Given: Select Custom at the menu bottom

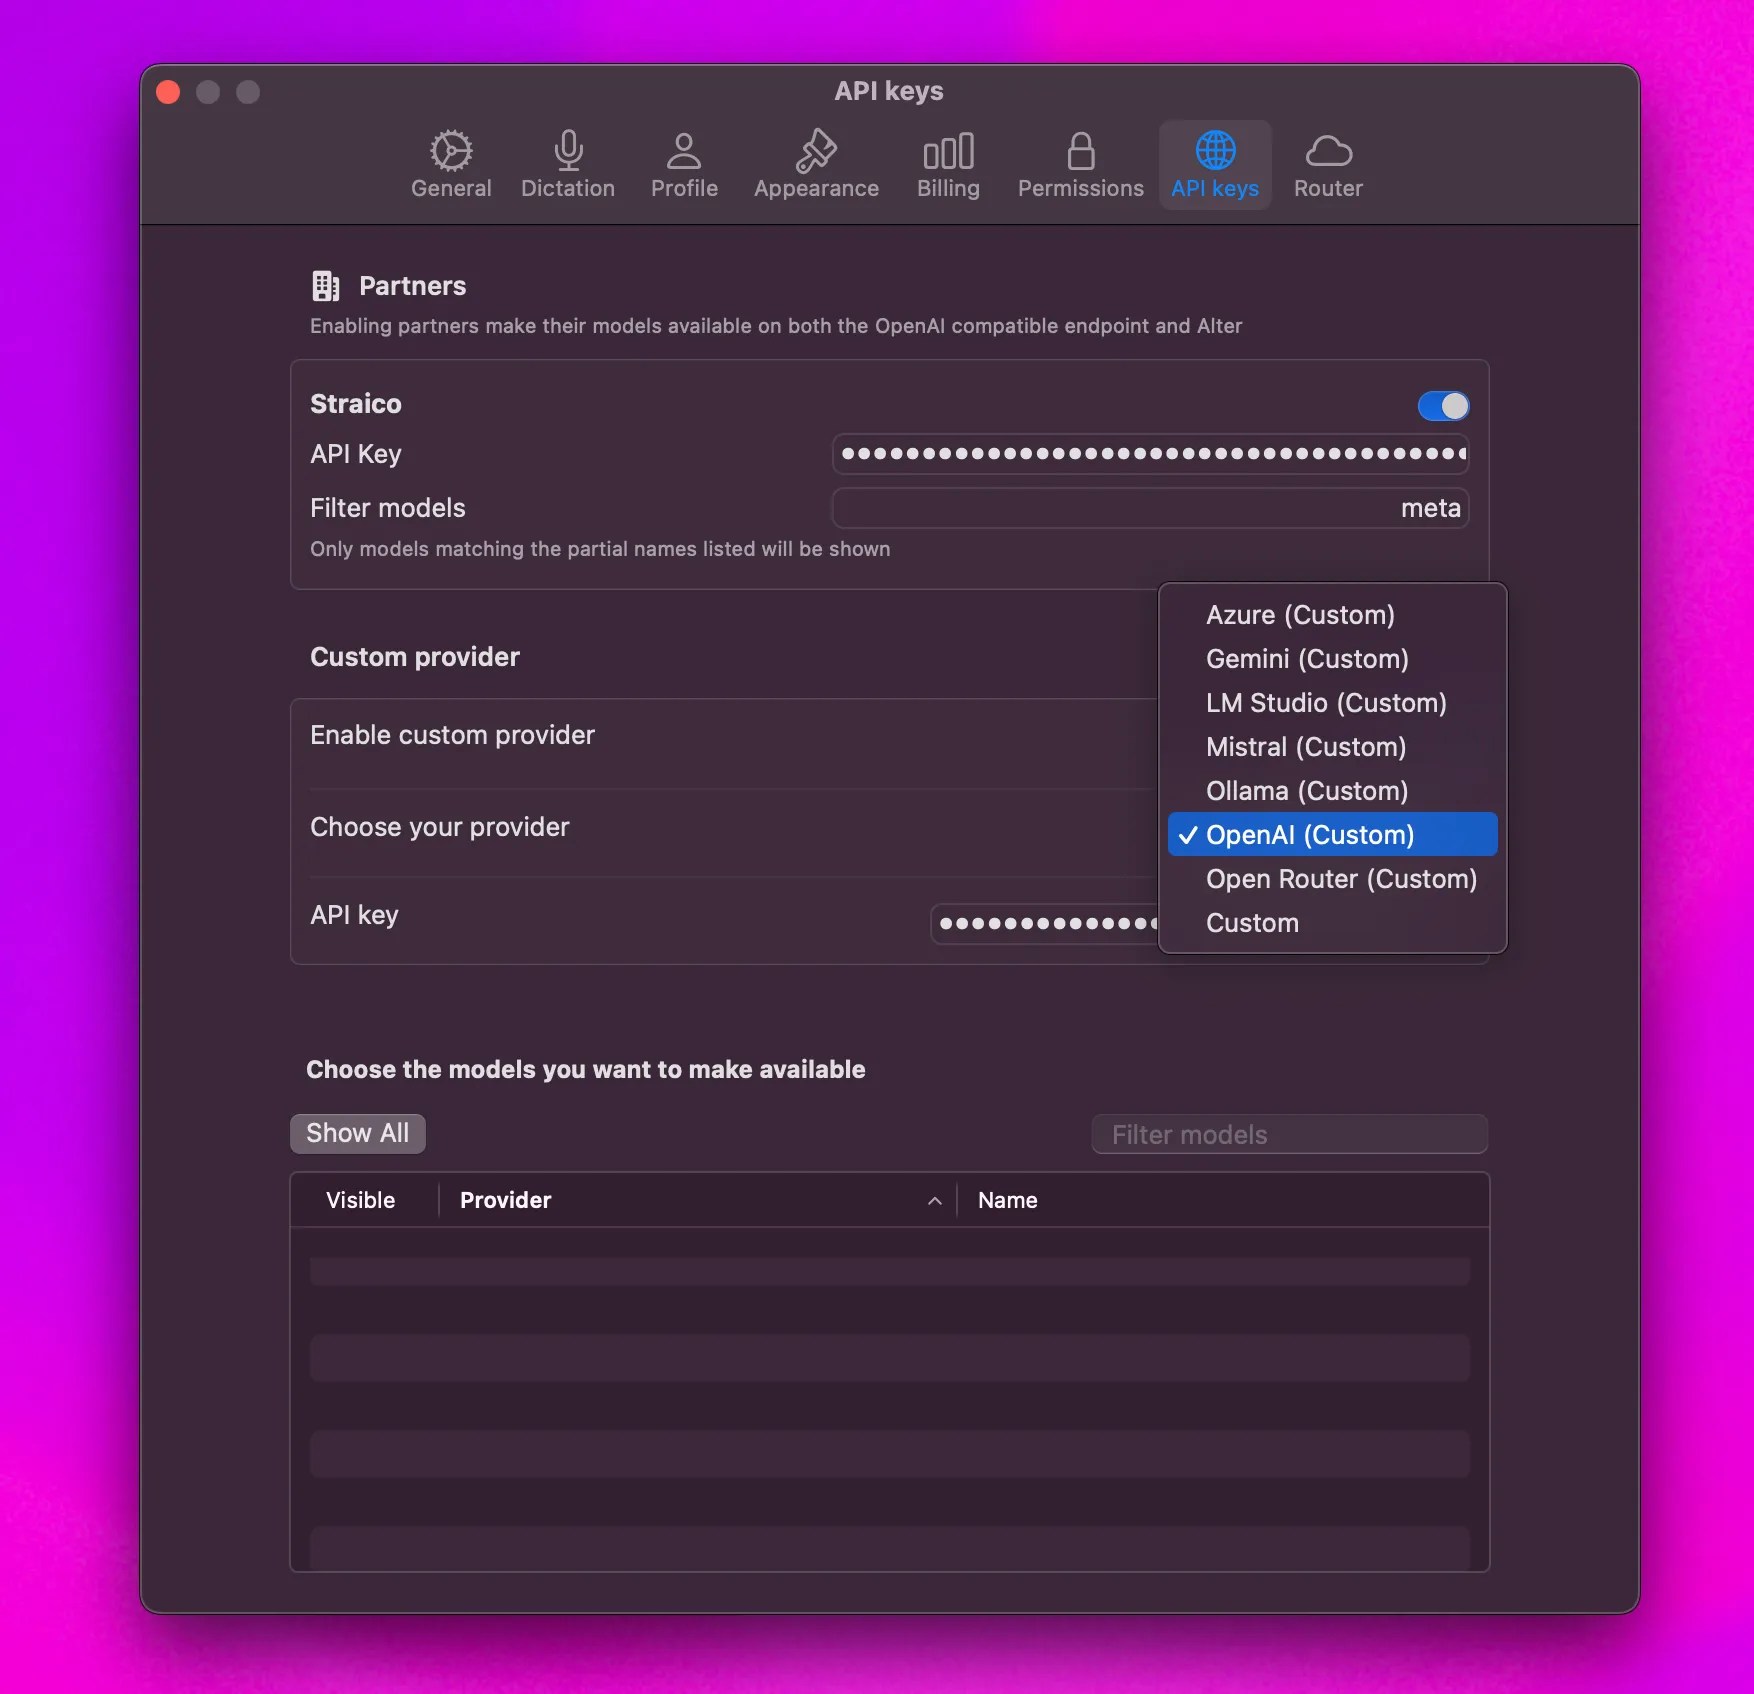Looking at the screenshot, I should [x=1252, y=922].
